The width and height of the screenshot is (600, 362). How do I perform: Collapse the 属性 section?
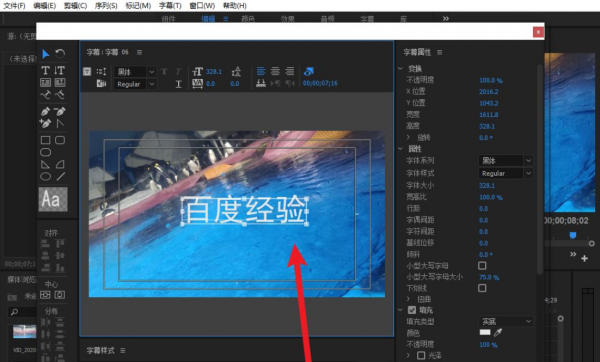coord(400,148)
